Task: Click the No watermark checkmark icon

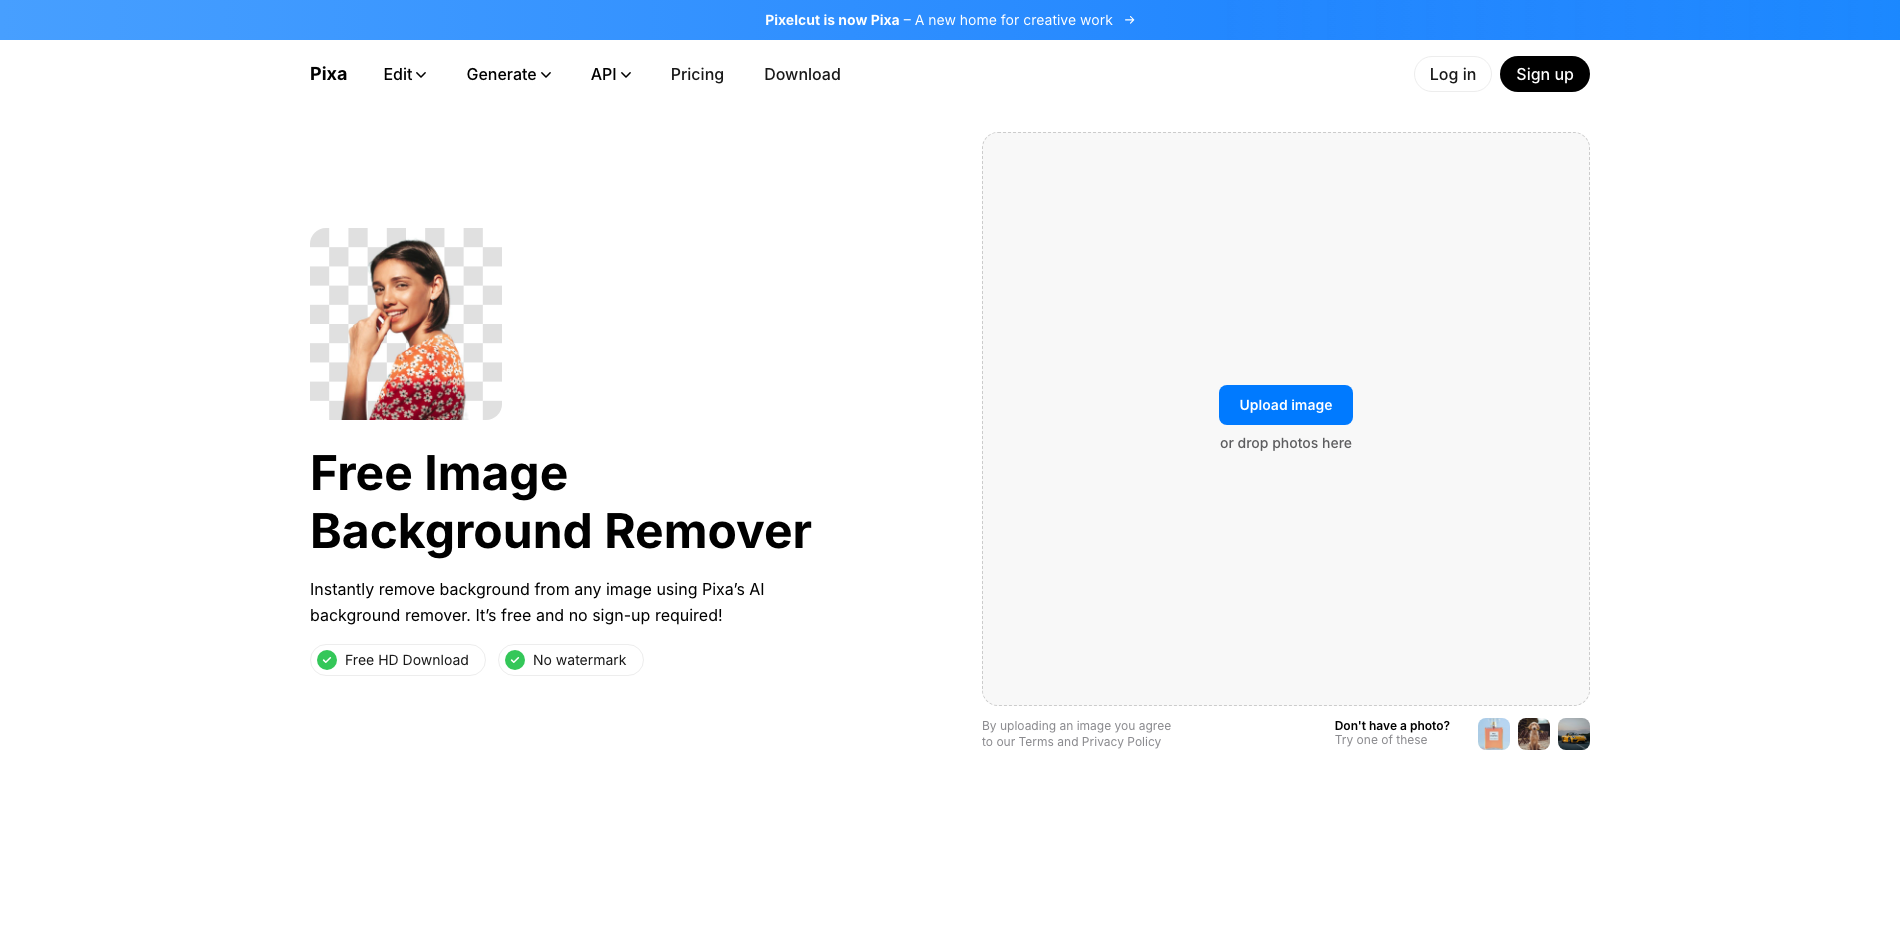Action: 515,660
